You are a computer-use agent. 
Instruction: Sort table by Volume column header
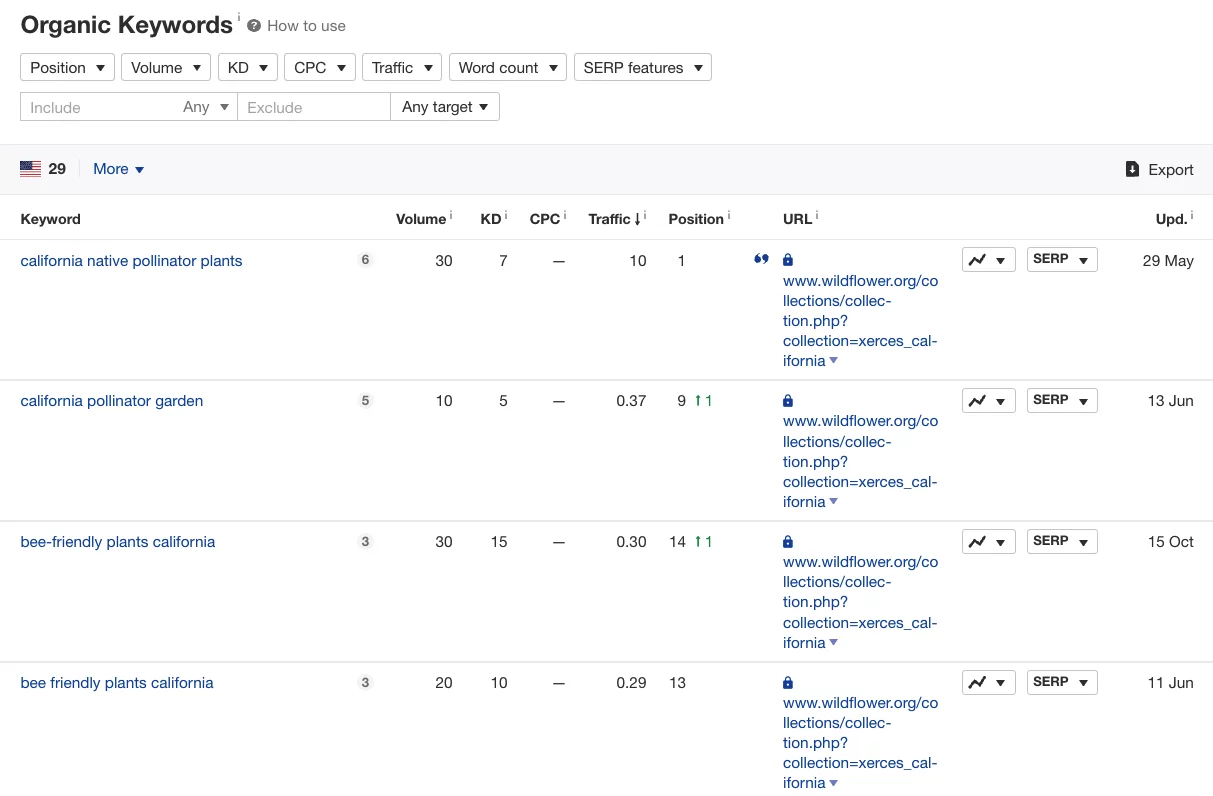coord(420,219)
